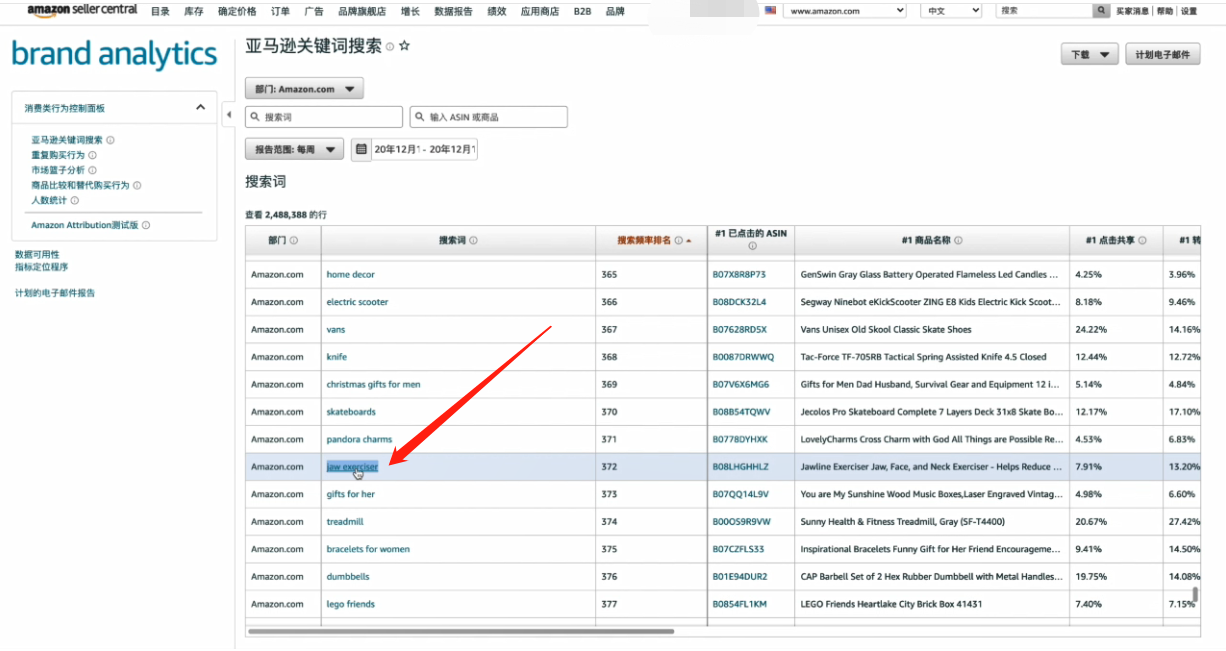1226x651 pixels.
Task: Click the 输入 ASIN 或商品 input field
Action: [489, 117]
